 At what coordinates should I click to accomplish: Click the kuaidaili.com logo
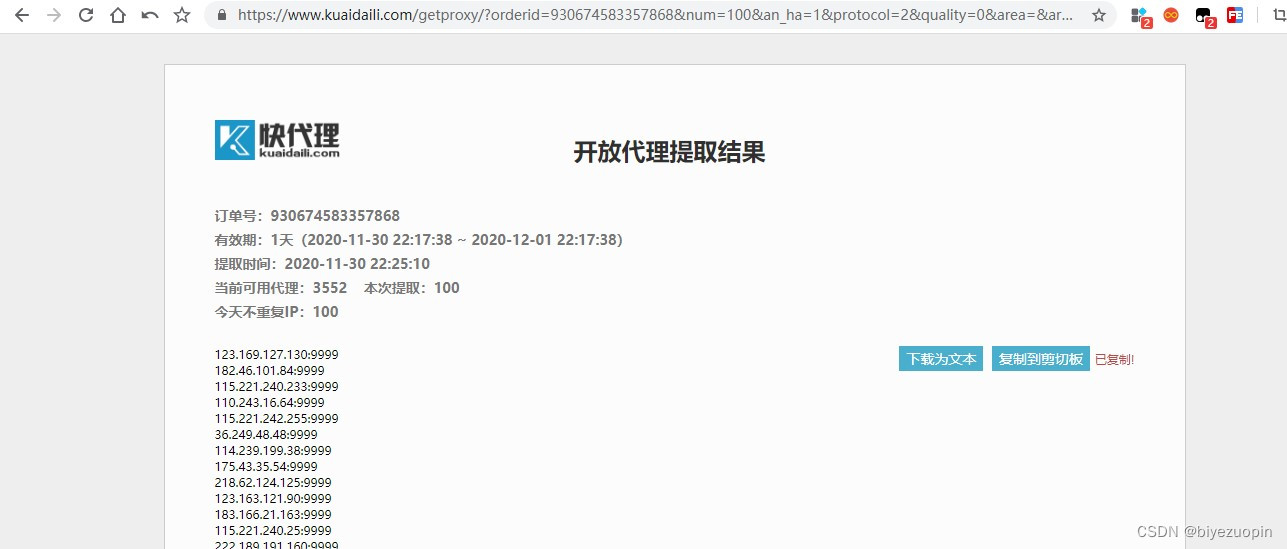277,140
